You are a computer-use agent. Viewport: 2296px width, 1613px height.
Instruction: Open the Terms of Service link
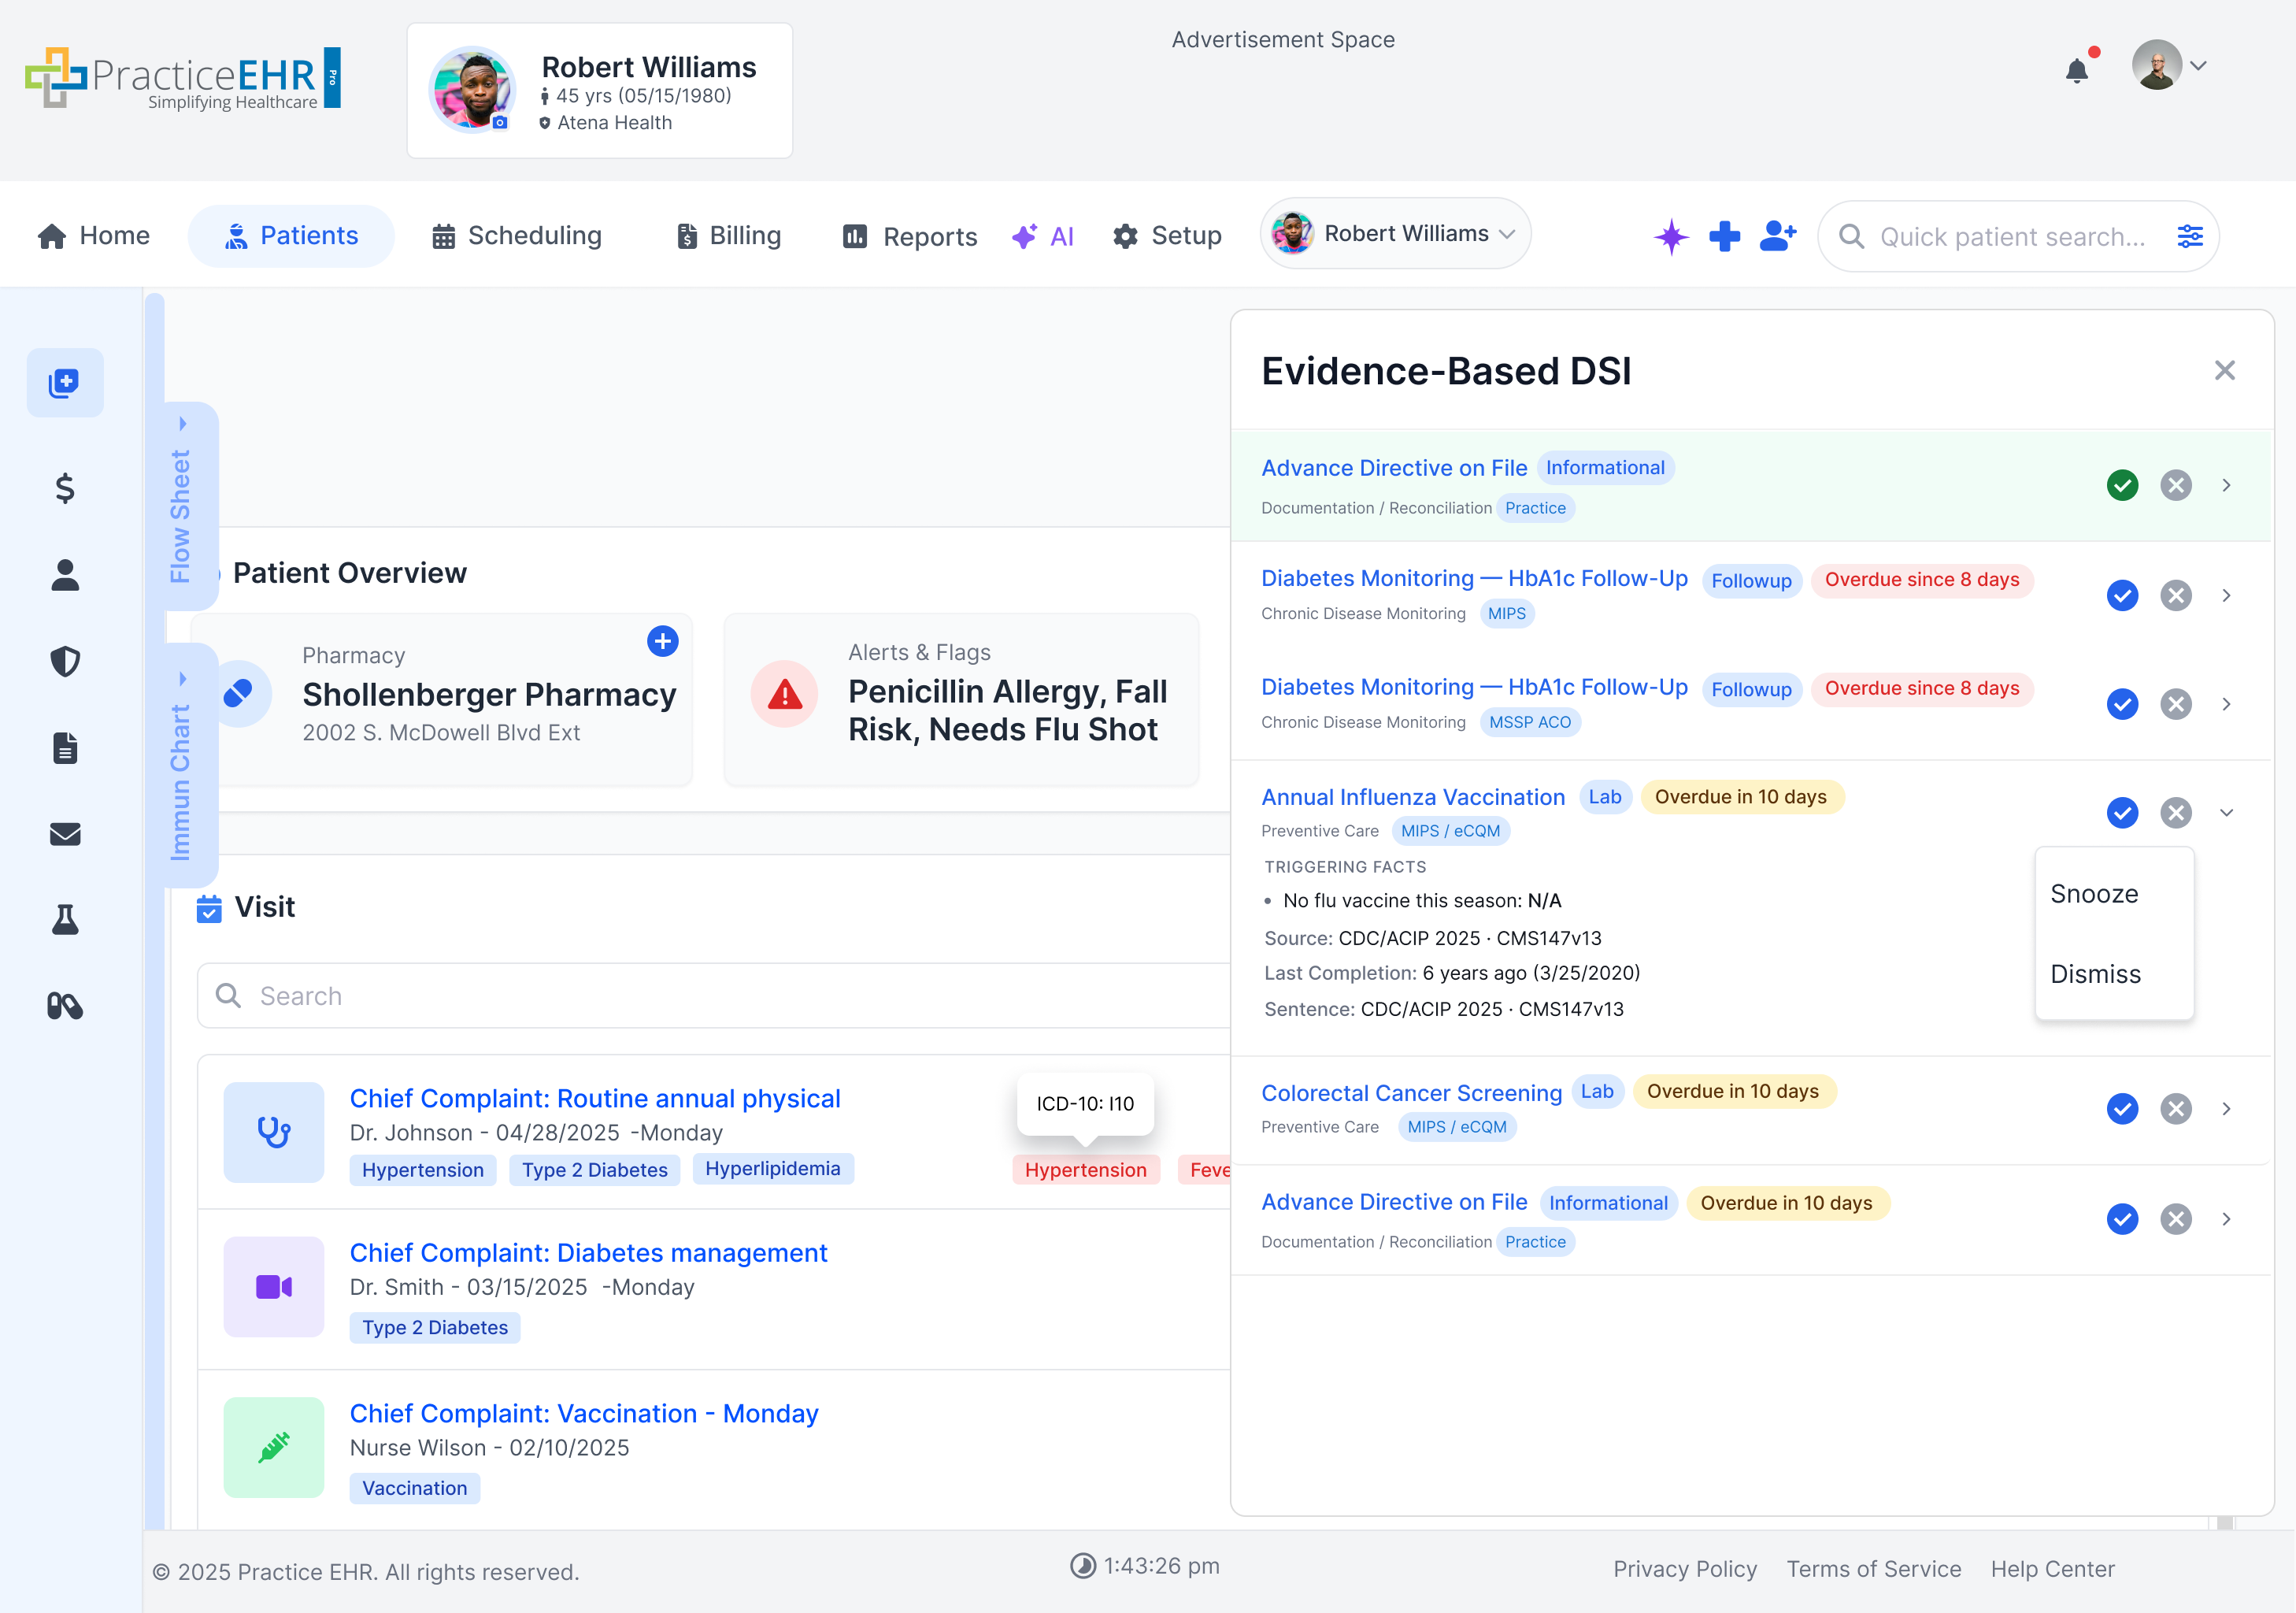[1874, 1569]
